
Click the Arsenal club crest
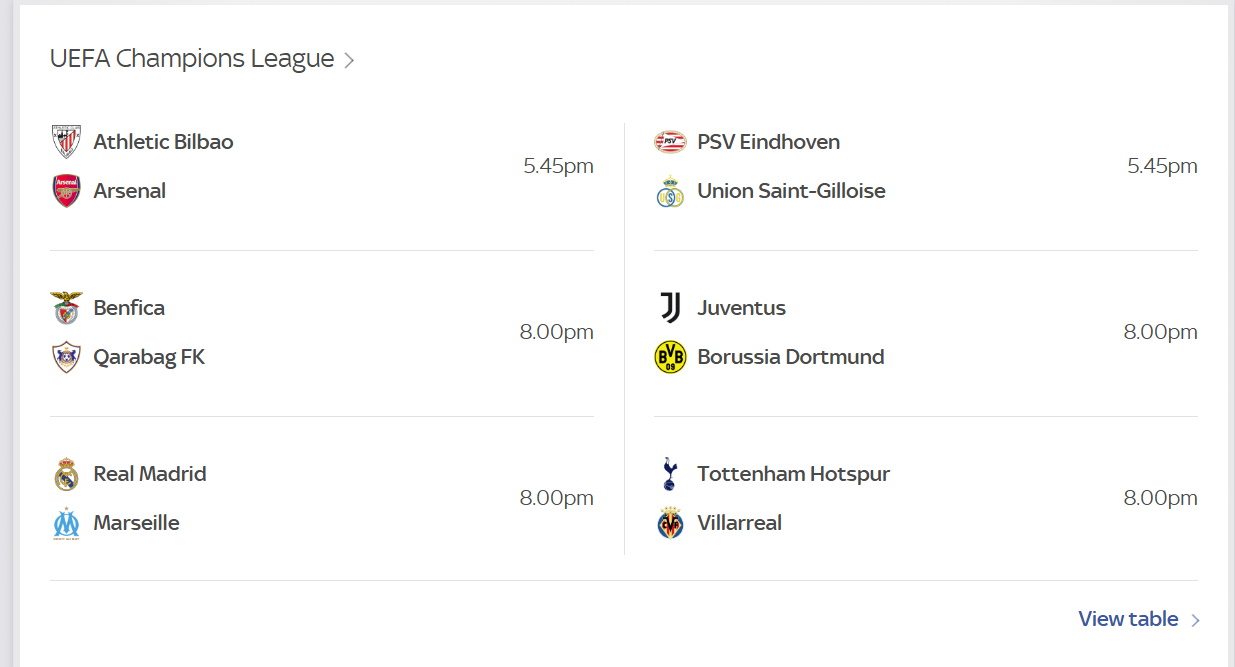(66, 191)
